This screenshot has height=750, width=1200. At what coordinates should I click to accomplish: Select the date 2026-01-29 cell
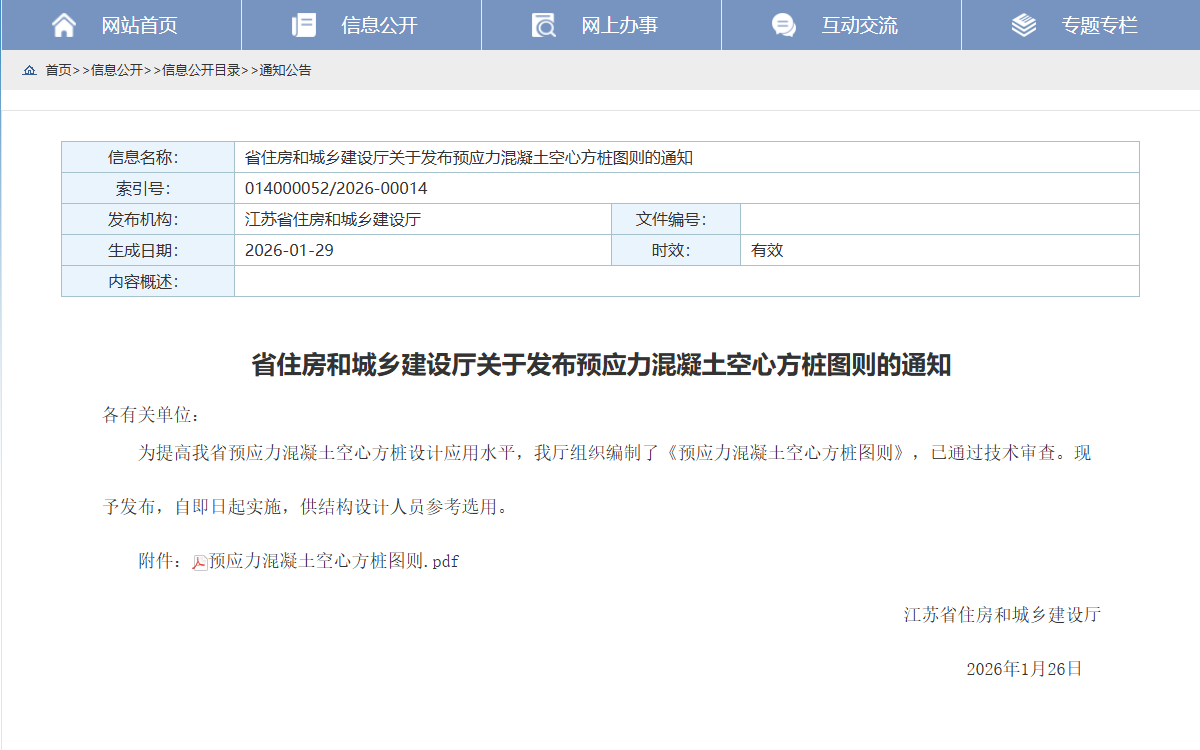[x=423, y=250]
